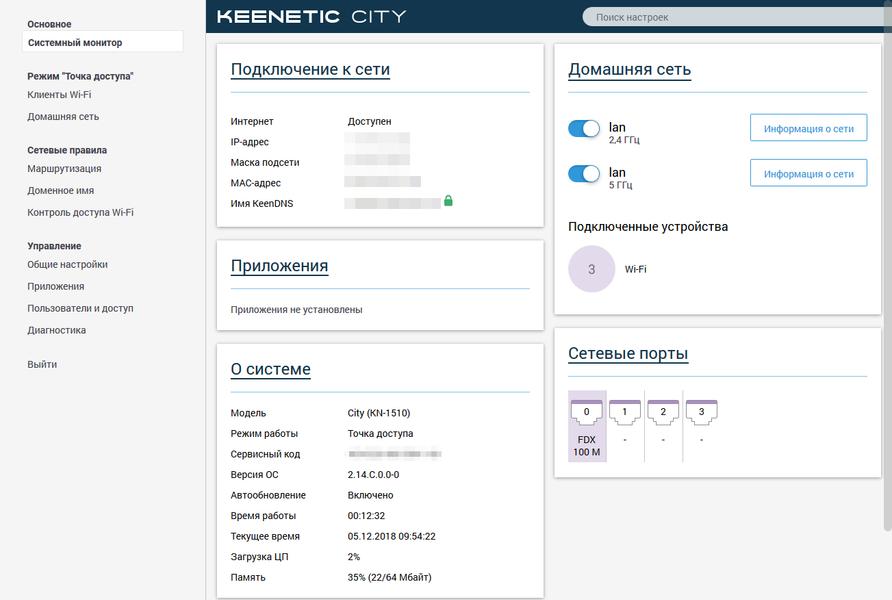
Task: Toggle the 2,4 ГГц lan network switch
Action: pos(584,128)
